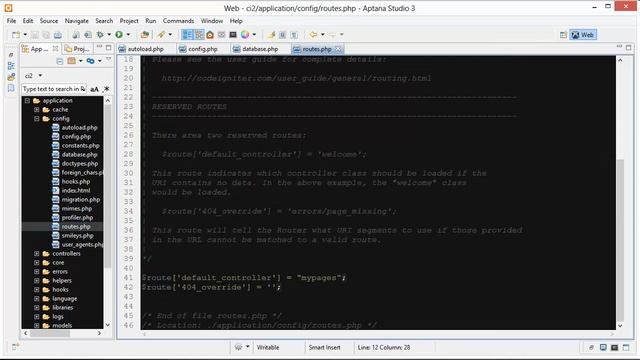
Task: Click the Smart Insert status entry
Action: [x=324, y=347]
